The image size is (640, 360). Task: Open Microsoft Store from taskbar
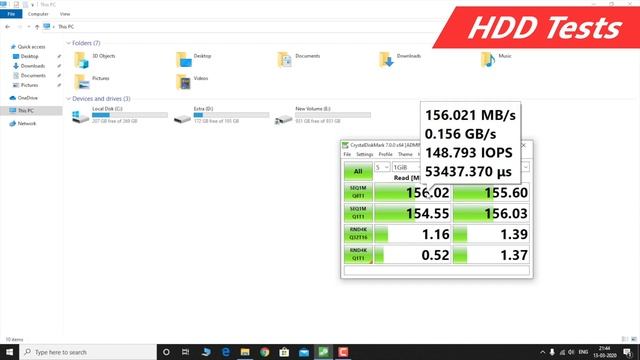point(284,352)
